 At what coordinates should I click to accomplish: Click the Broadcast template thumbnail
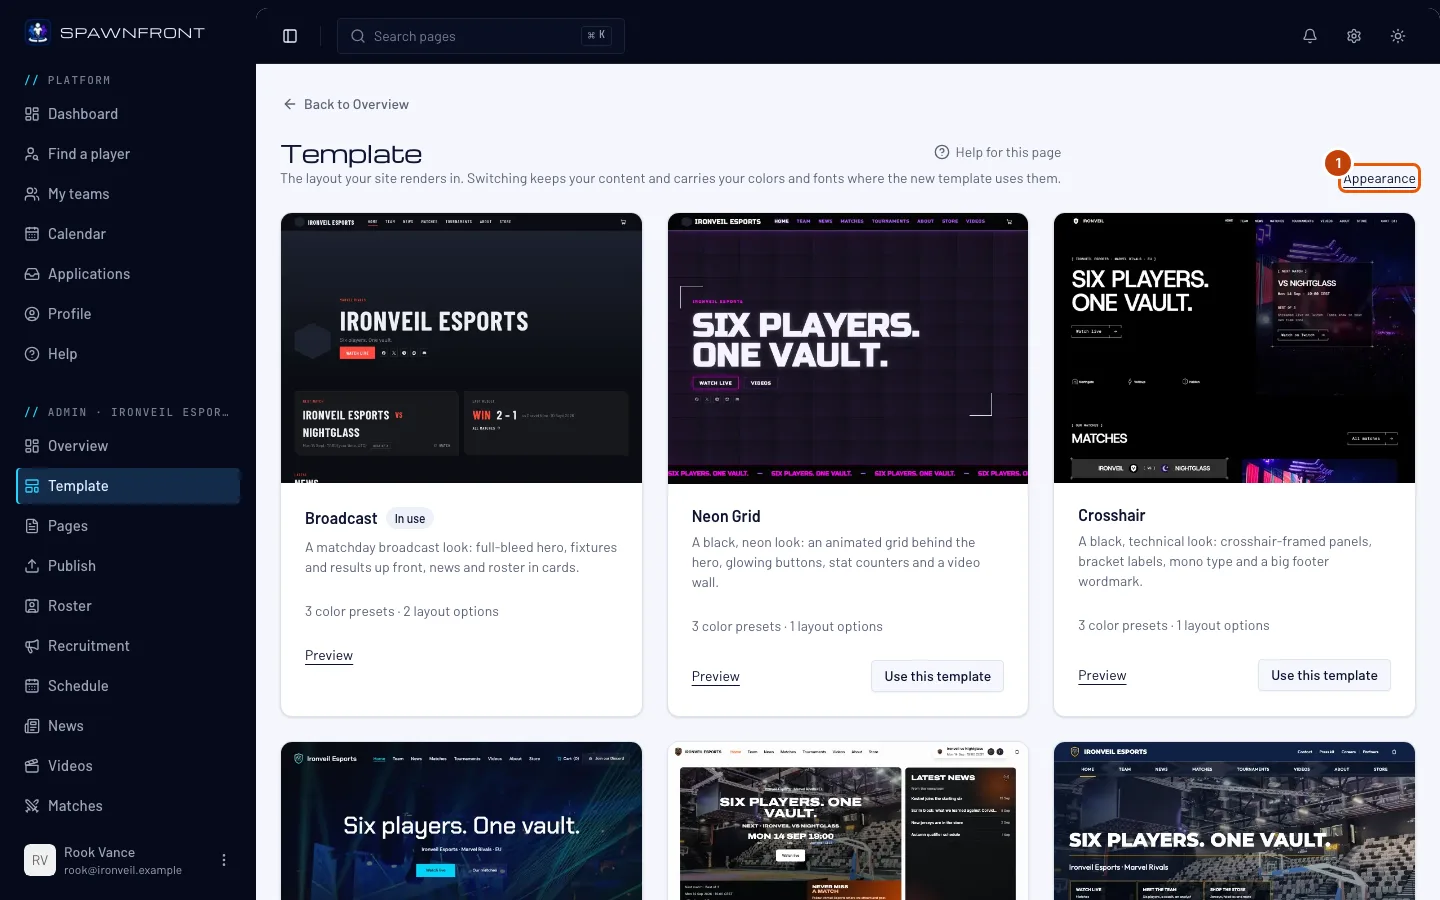[461, 348]
